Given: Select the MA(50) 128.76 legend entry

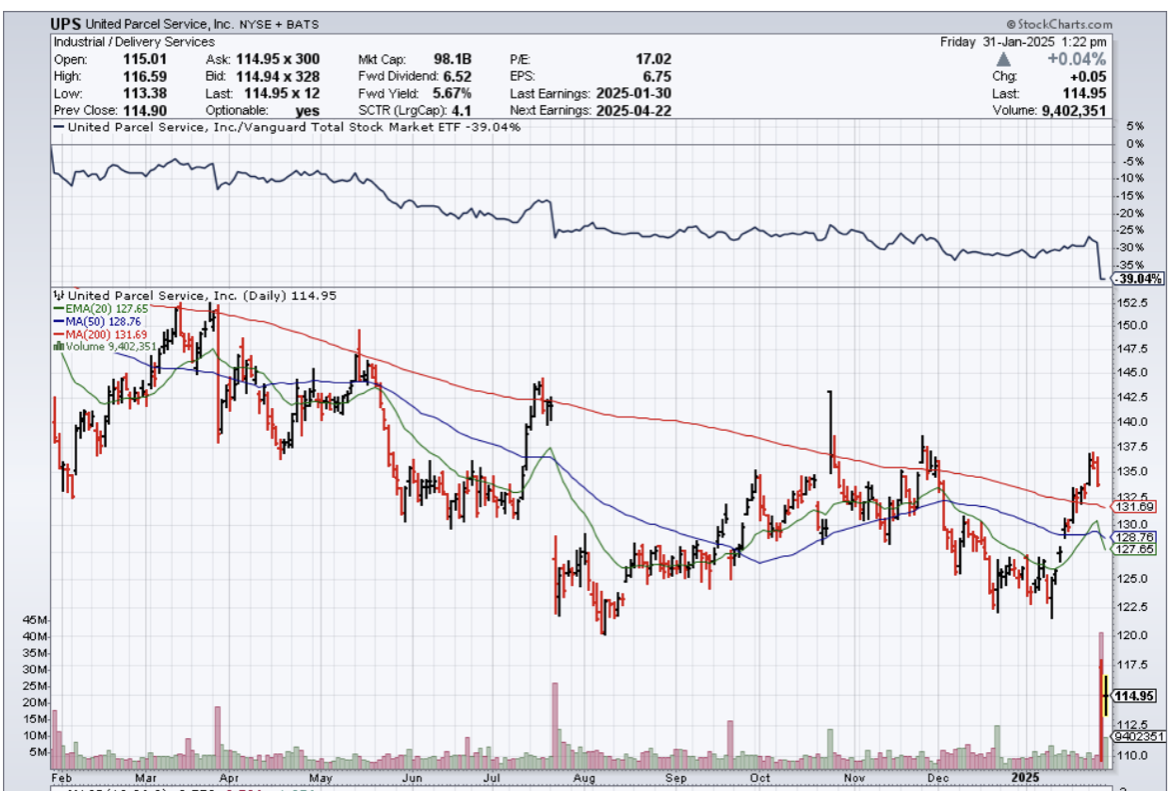Looking at the screenshot, I should click(99, 322).
